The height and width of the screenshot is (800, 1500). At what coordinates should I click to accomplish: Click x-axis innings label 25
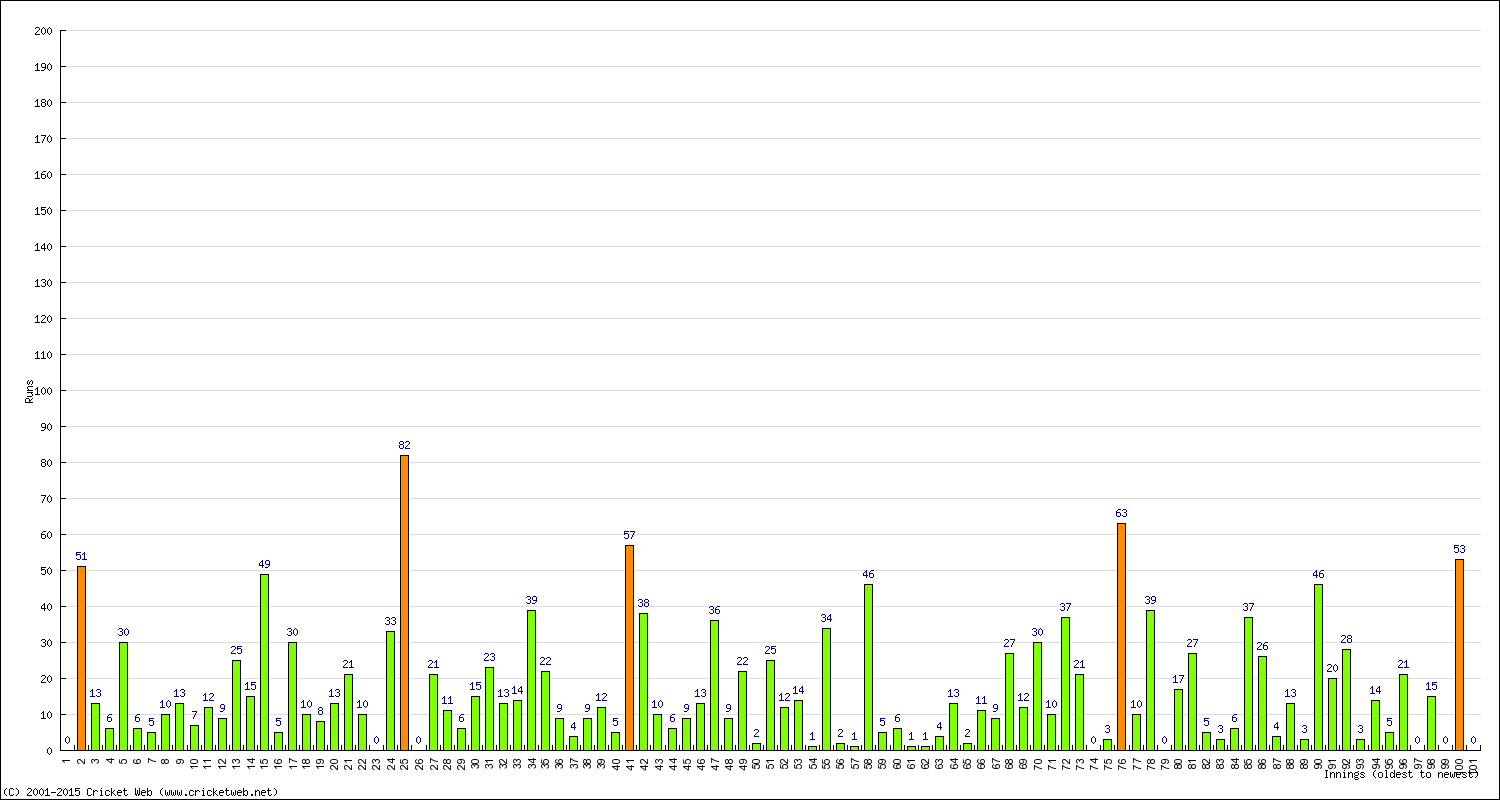(405, 762)
